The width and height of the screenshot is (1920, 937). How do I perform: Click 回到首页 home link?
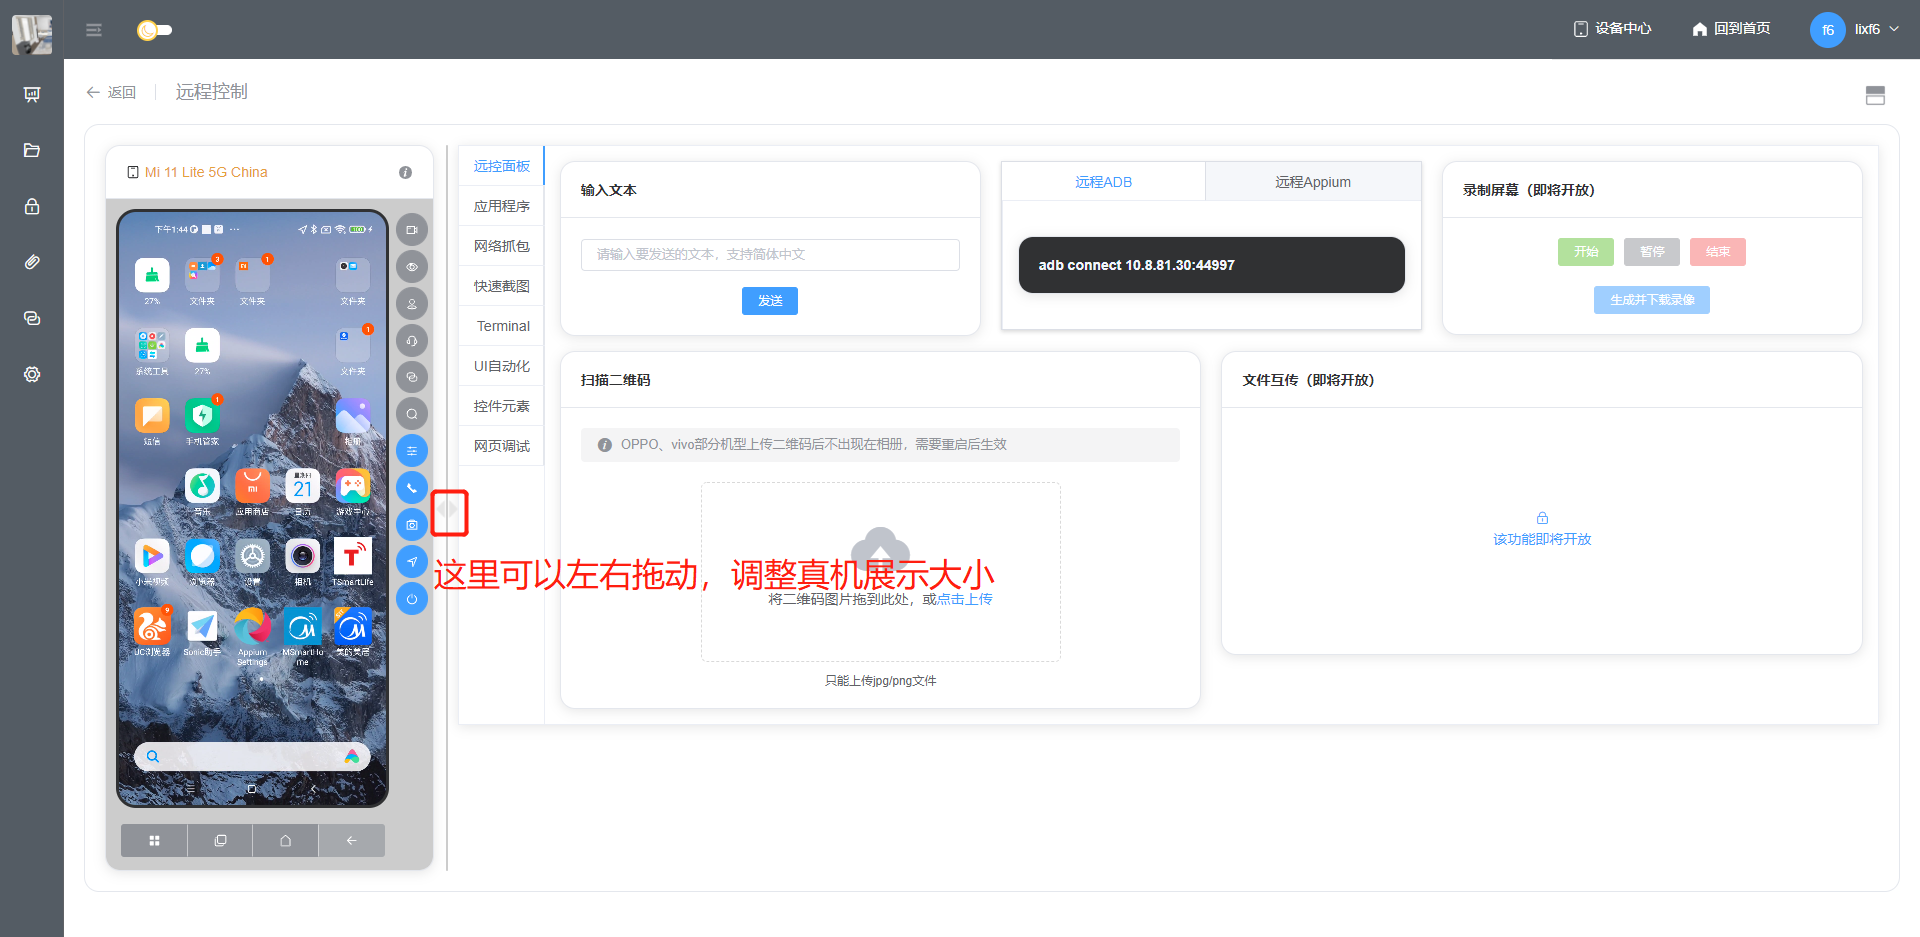(1731, 29)
